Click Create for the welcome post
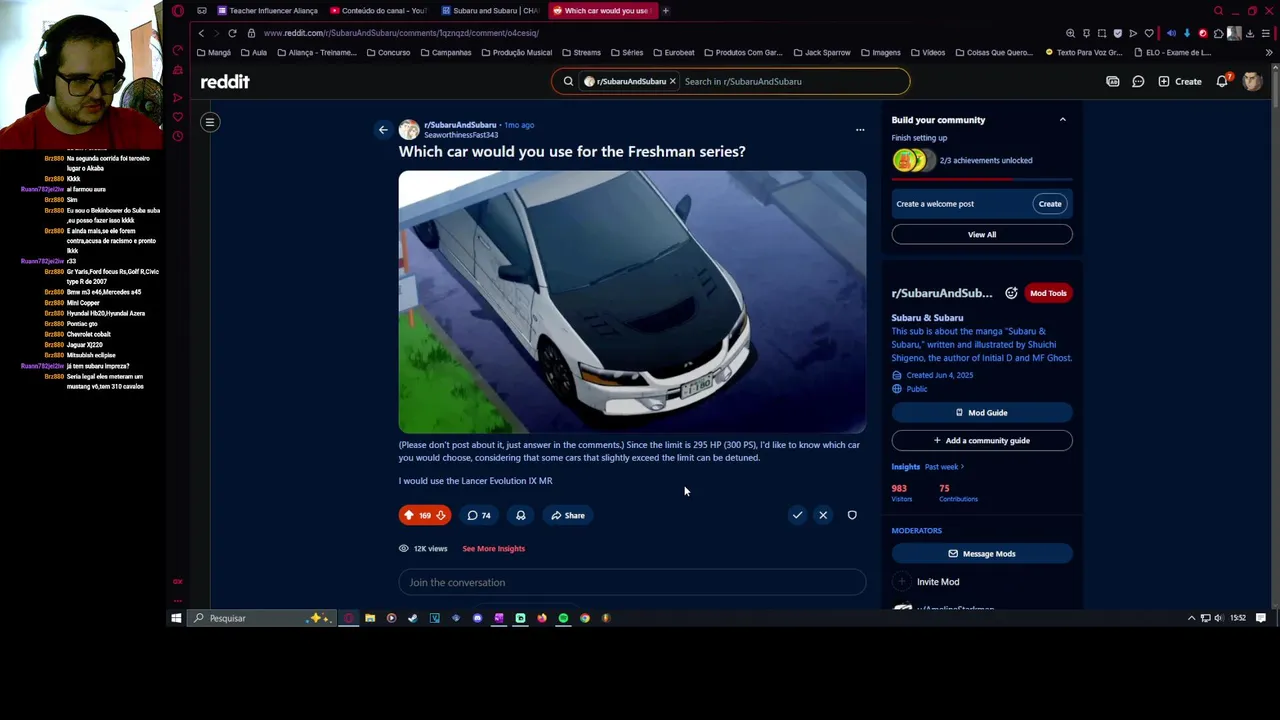This screenshot has height=720, width=1280. point(1050,204)
